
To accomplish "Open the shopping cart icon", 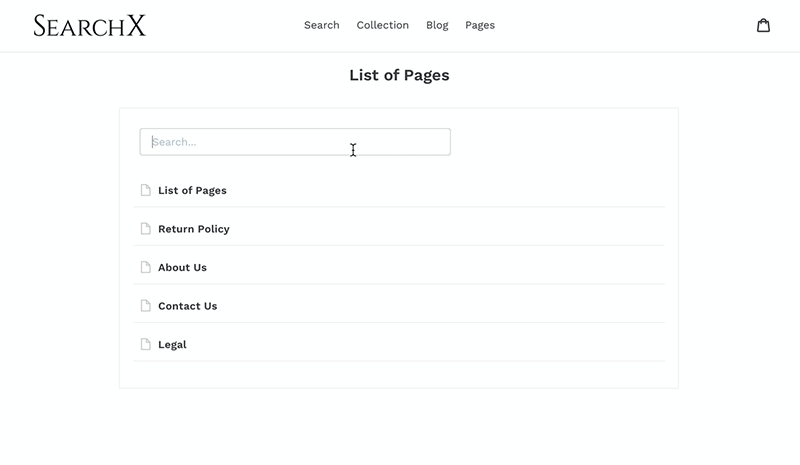I will tap(763, 26).
